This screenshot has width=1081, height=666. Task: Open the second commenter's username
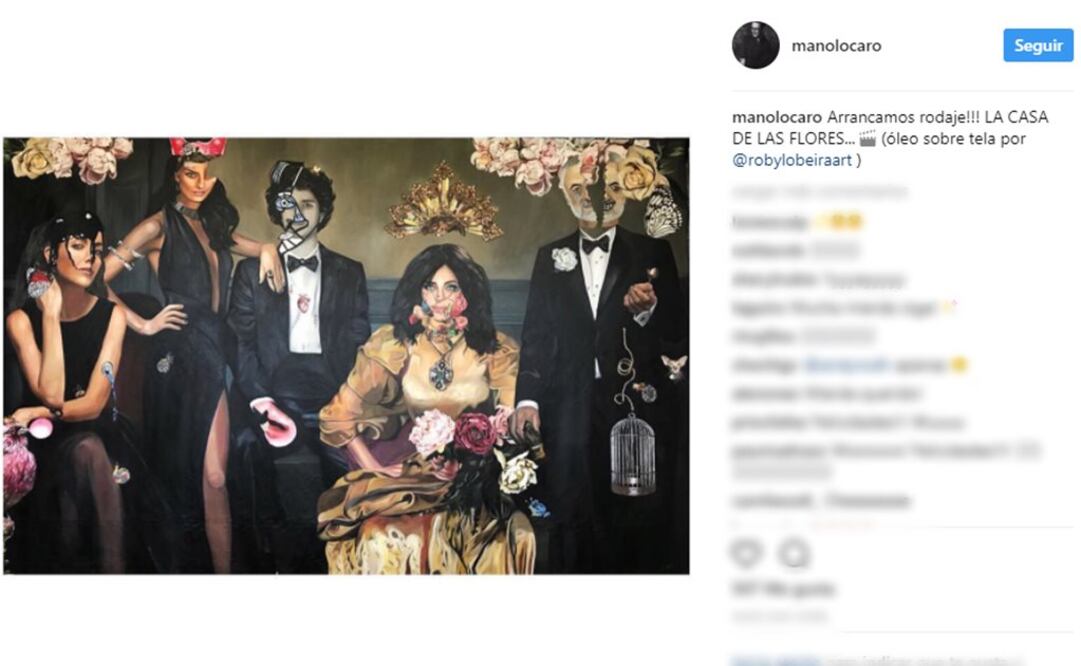point(767,250)
